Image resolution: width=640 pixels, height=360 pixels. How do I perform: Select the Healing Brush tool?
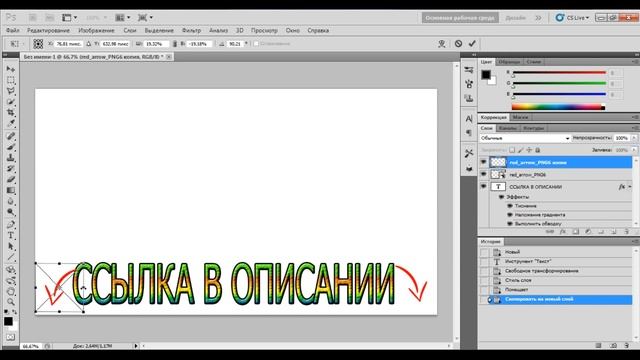(11, 136)
